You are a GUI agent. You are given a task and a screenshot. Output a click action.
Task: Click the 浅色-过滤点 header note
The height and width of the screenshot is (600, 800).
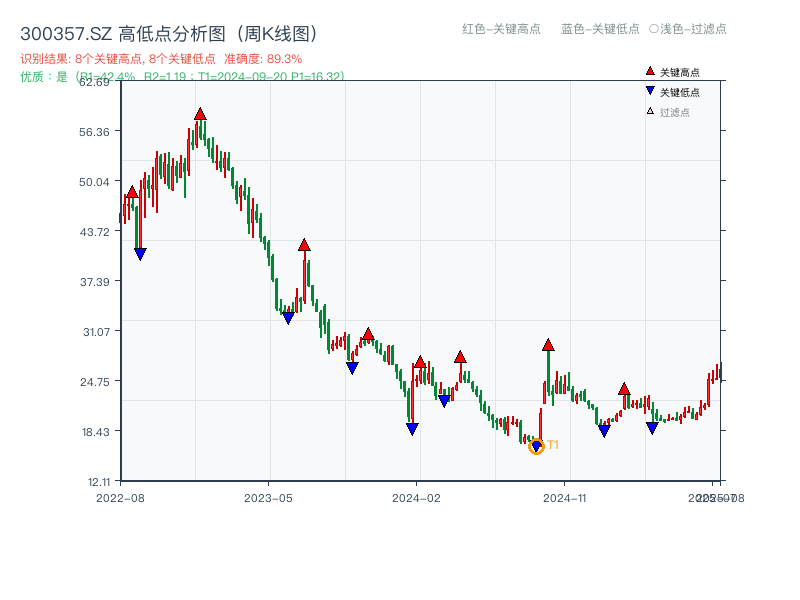click(693, 29)
